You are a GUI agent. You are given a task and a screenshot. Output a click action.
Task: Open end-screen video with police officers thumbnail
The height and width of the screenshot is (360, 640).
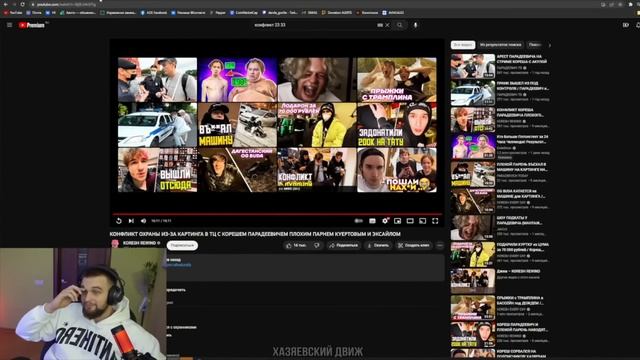(157, 80)
